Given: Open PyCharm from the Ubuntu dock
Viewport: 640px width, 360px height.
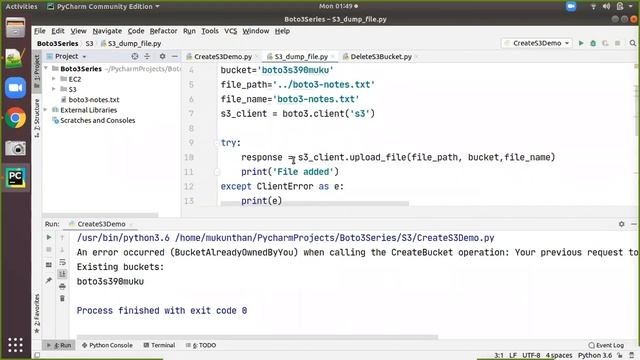Looking at the screenshot, I should tap(16, 178).
